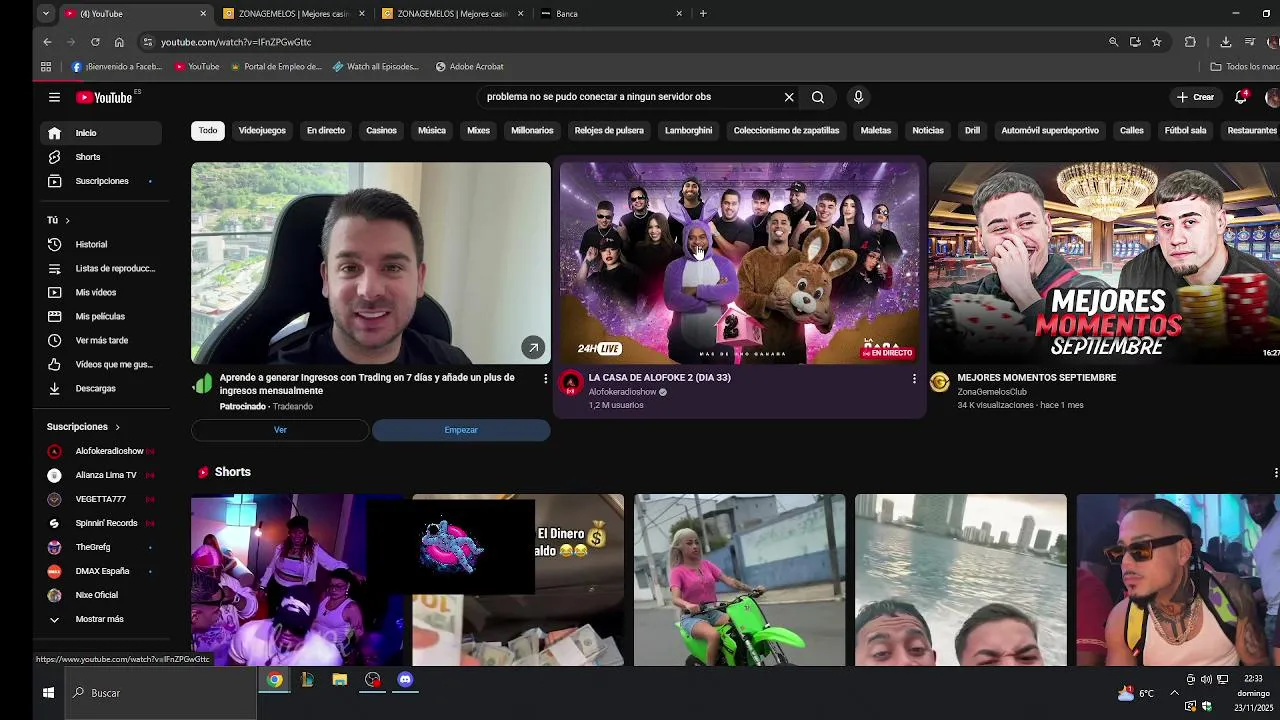
Task: Open Inicio in the sidebar
Action: pyautogui.click(x=101, y=133)
